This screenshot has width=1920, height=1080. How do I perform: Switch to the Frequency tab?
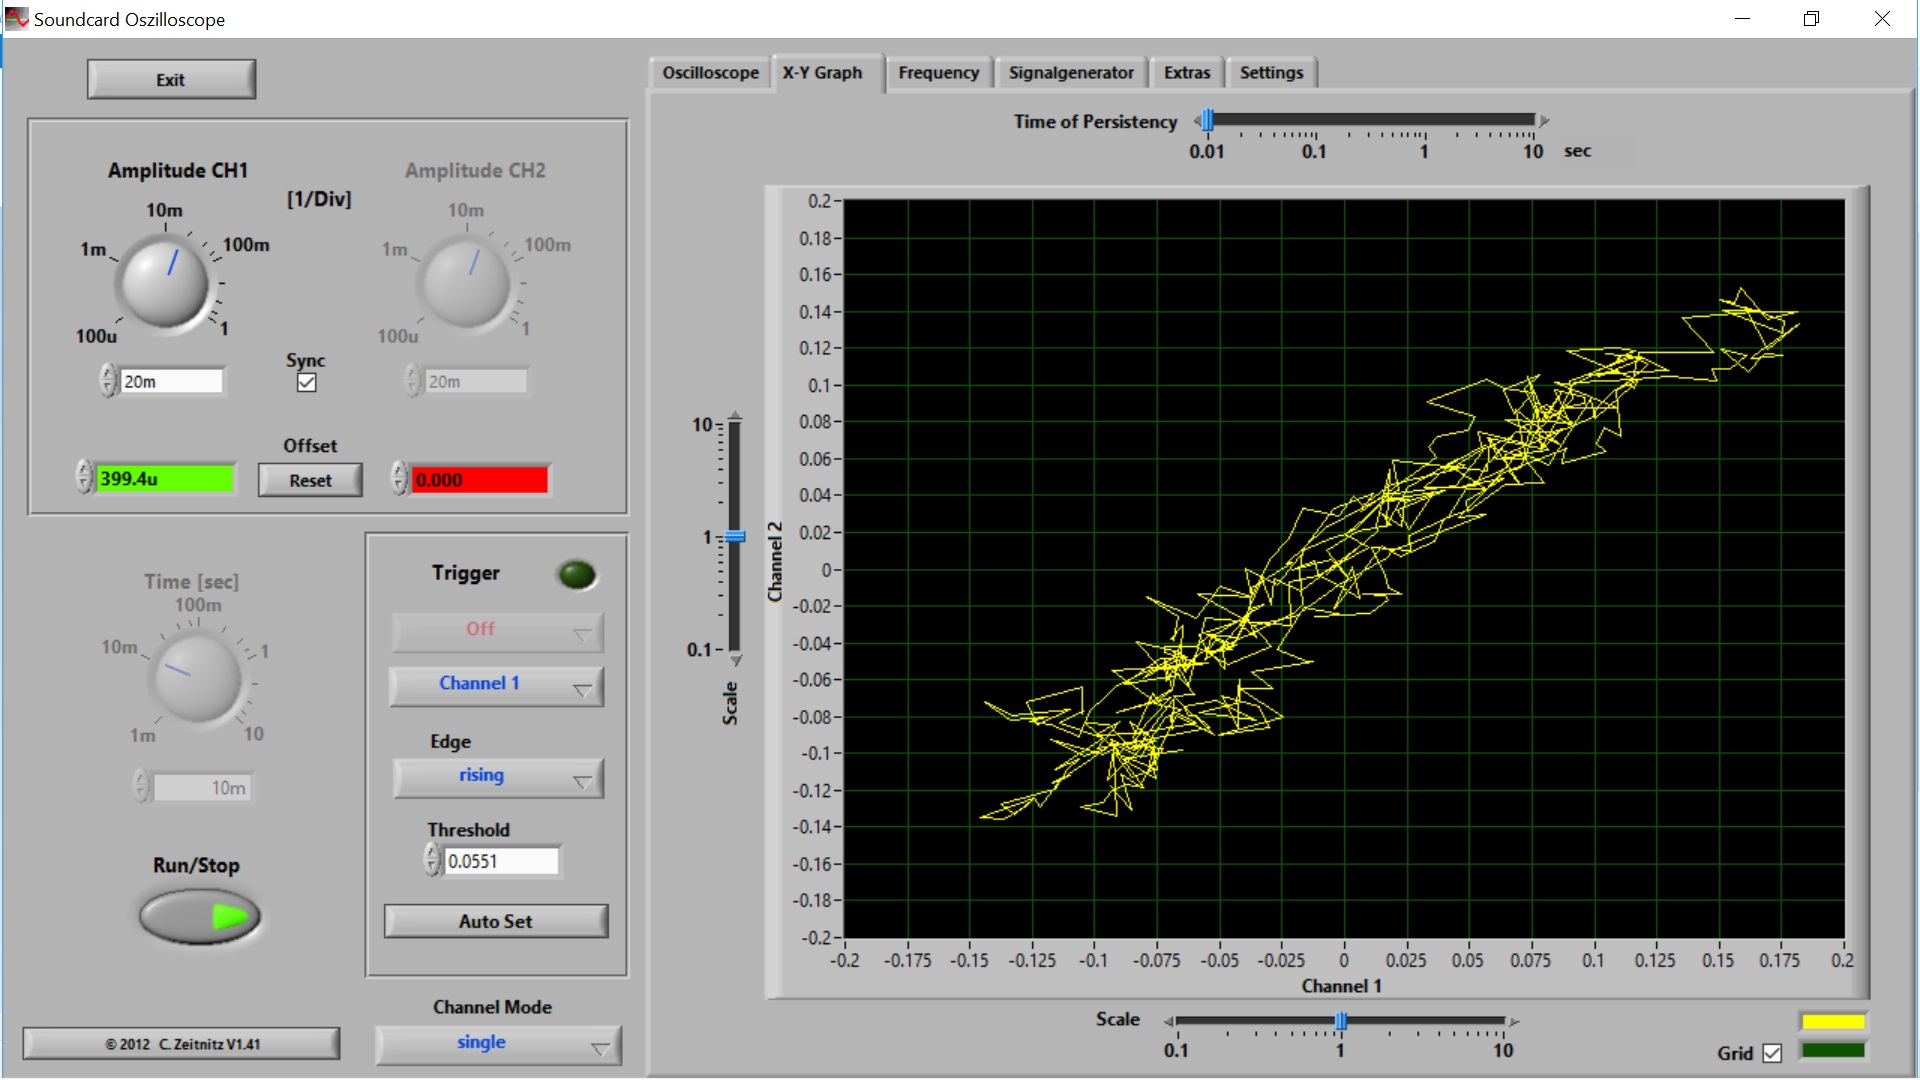[938, 73]
